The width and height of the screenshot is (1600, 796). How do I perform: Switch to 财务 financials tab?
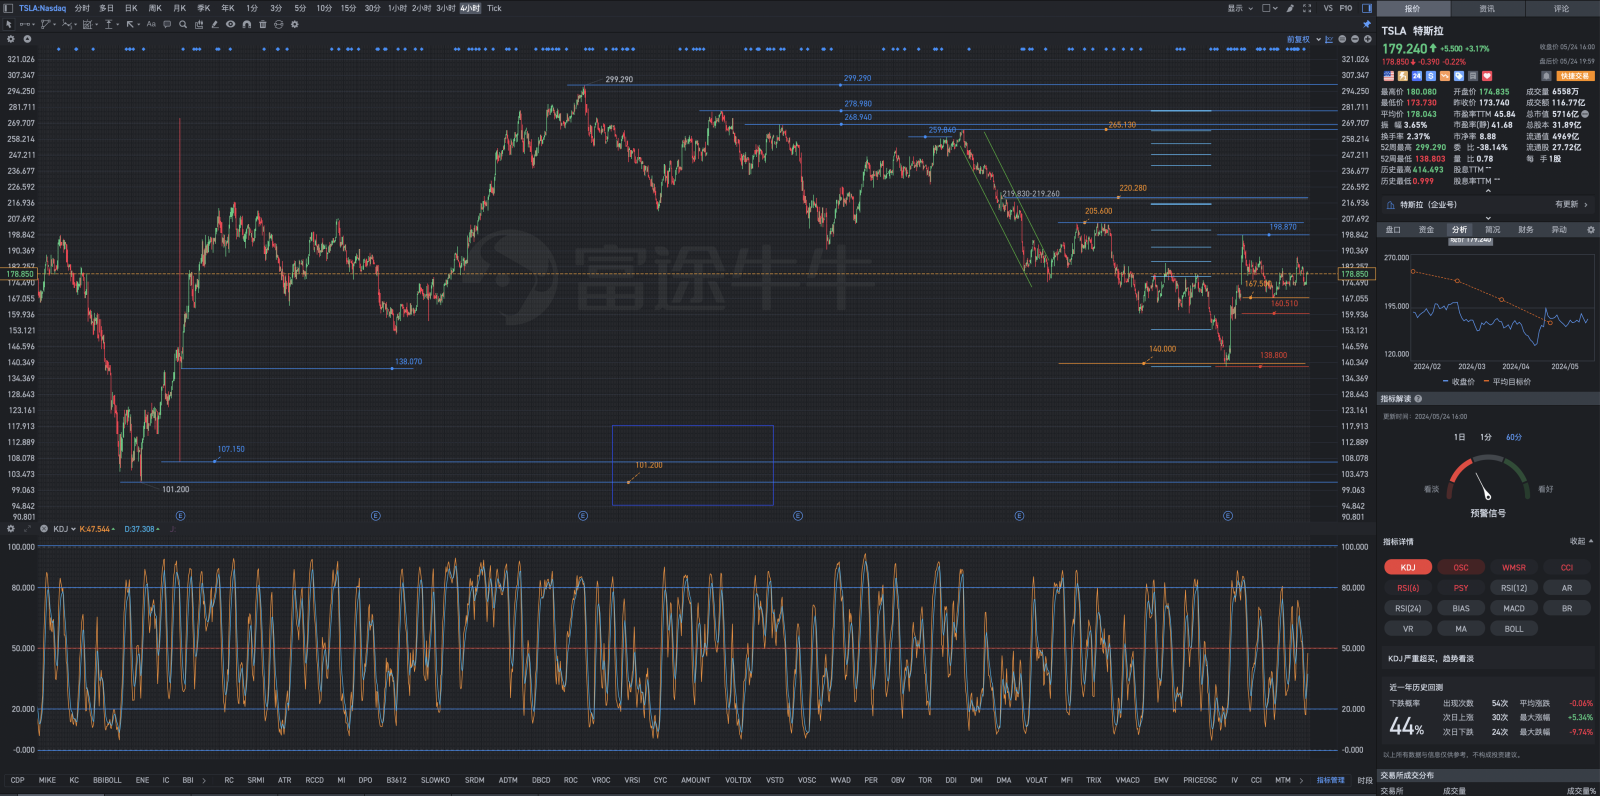coord(1525,230)
